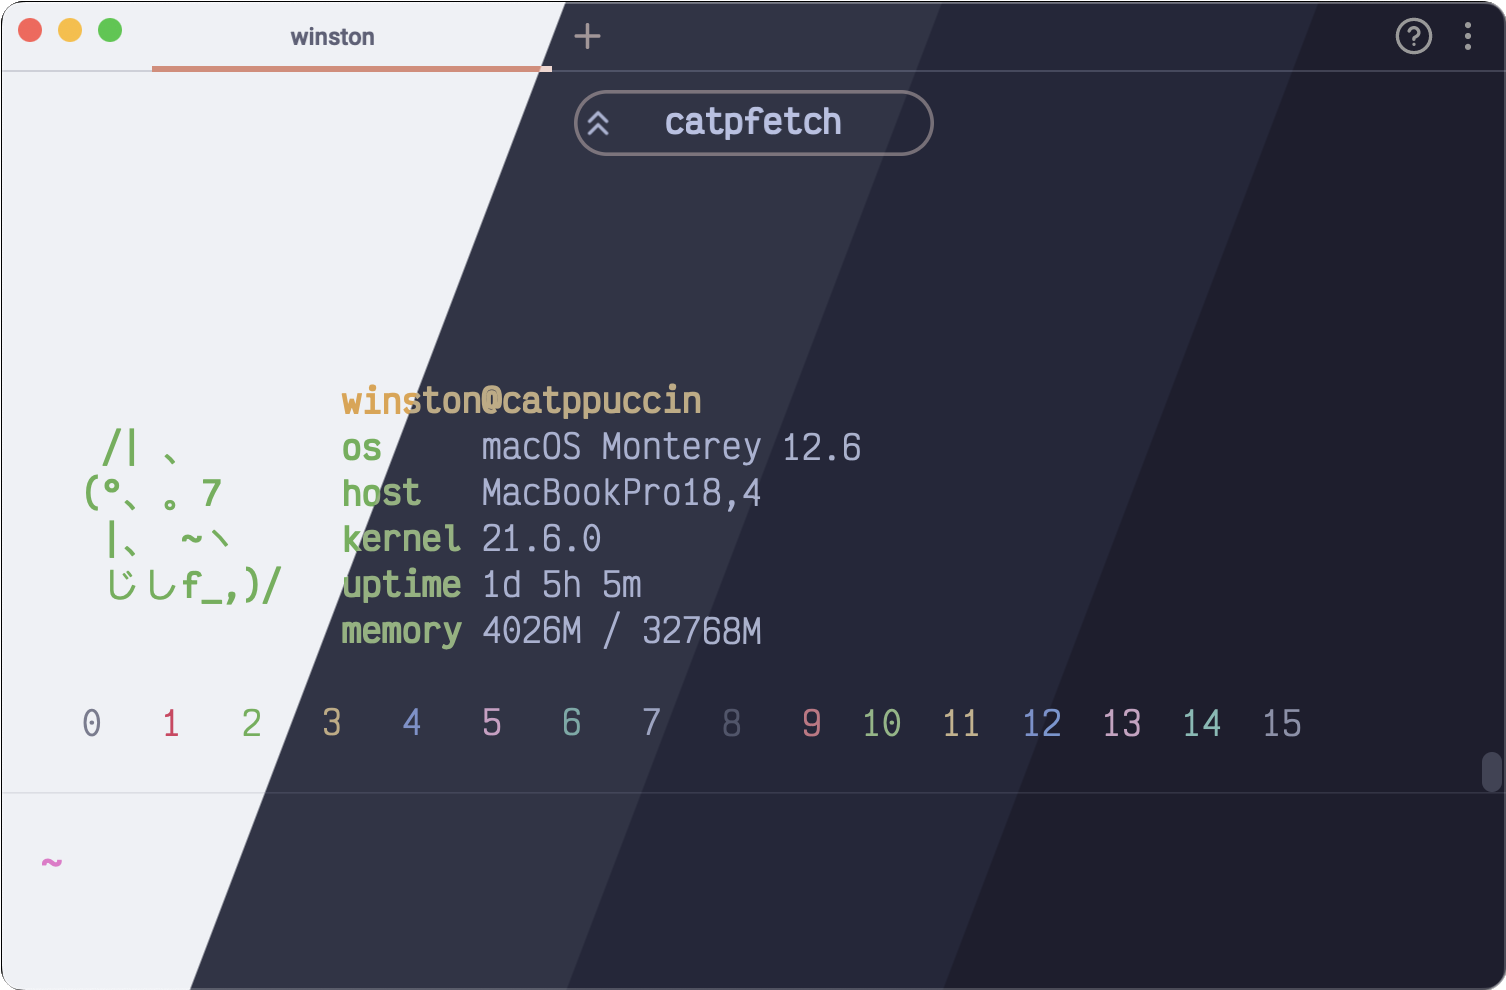Screen dimensions: 1506x990
Task: Click color number 14
Action: click(1201, 723)
